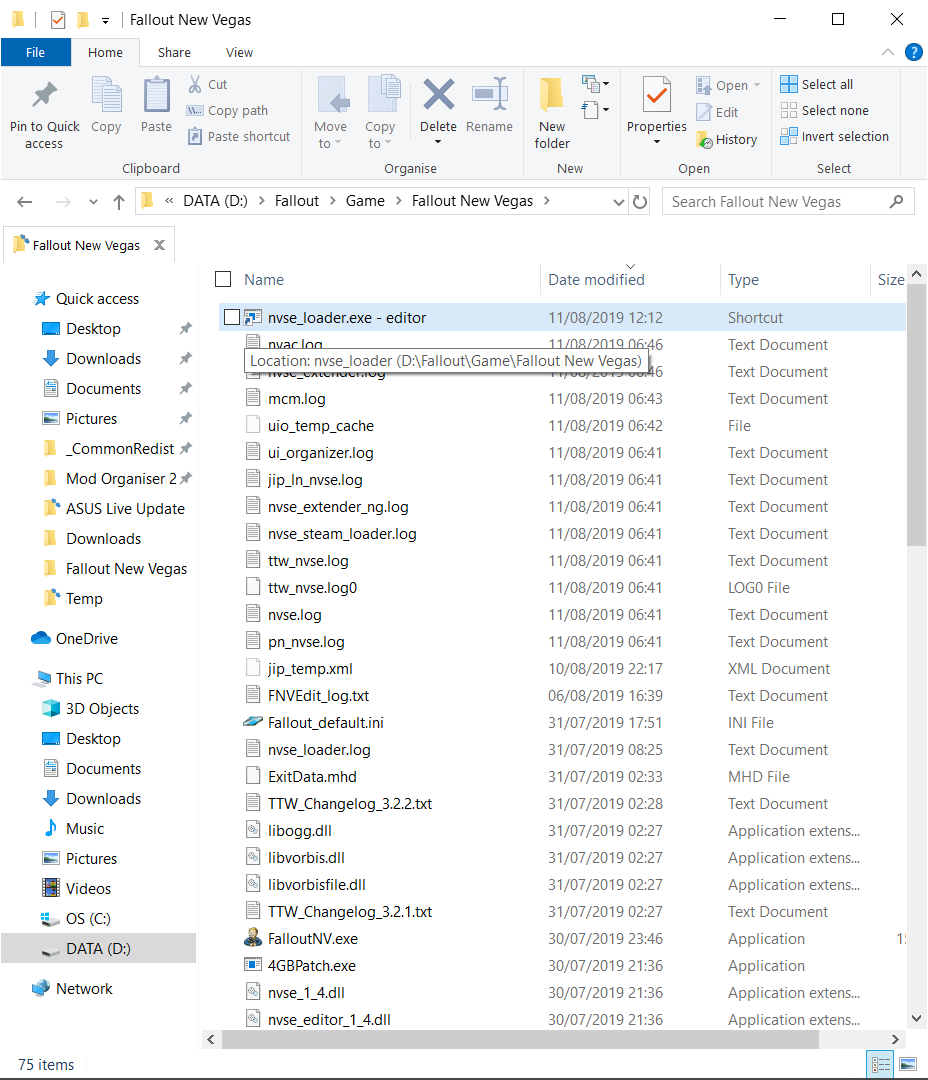Screen dimensions: 928x1080
Task: Click Select all
Action: (817, 84)
